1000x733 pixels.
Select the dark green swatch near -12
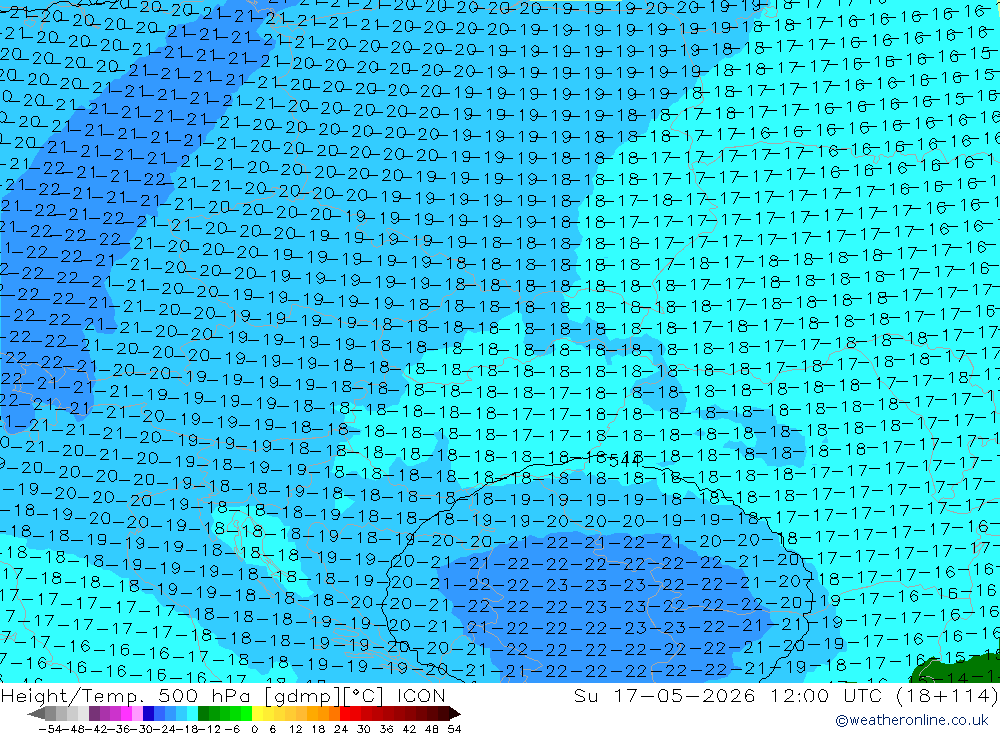coord(203,714)
